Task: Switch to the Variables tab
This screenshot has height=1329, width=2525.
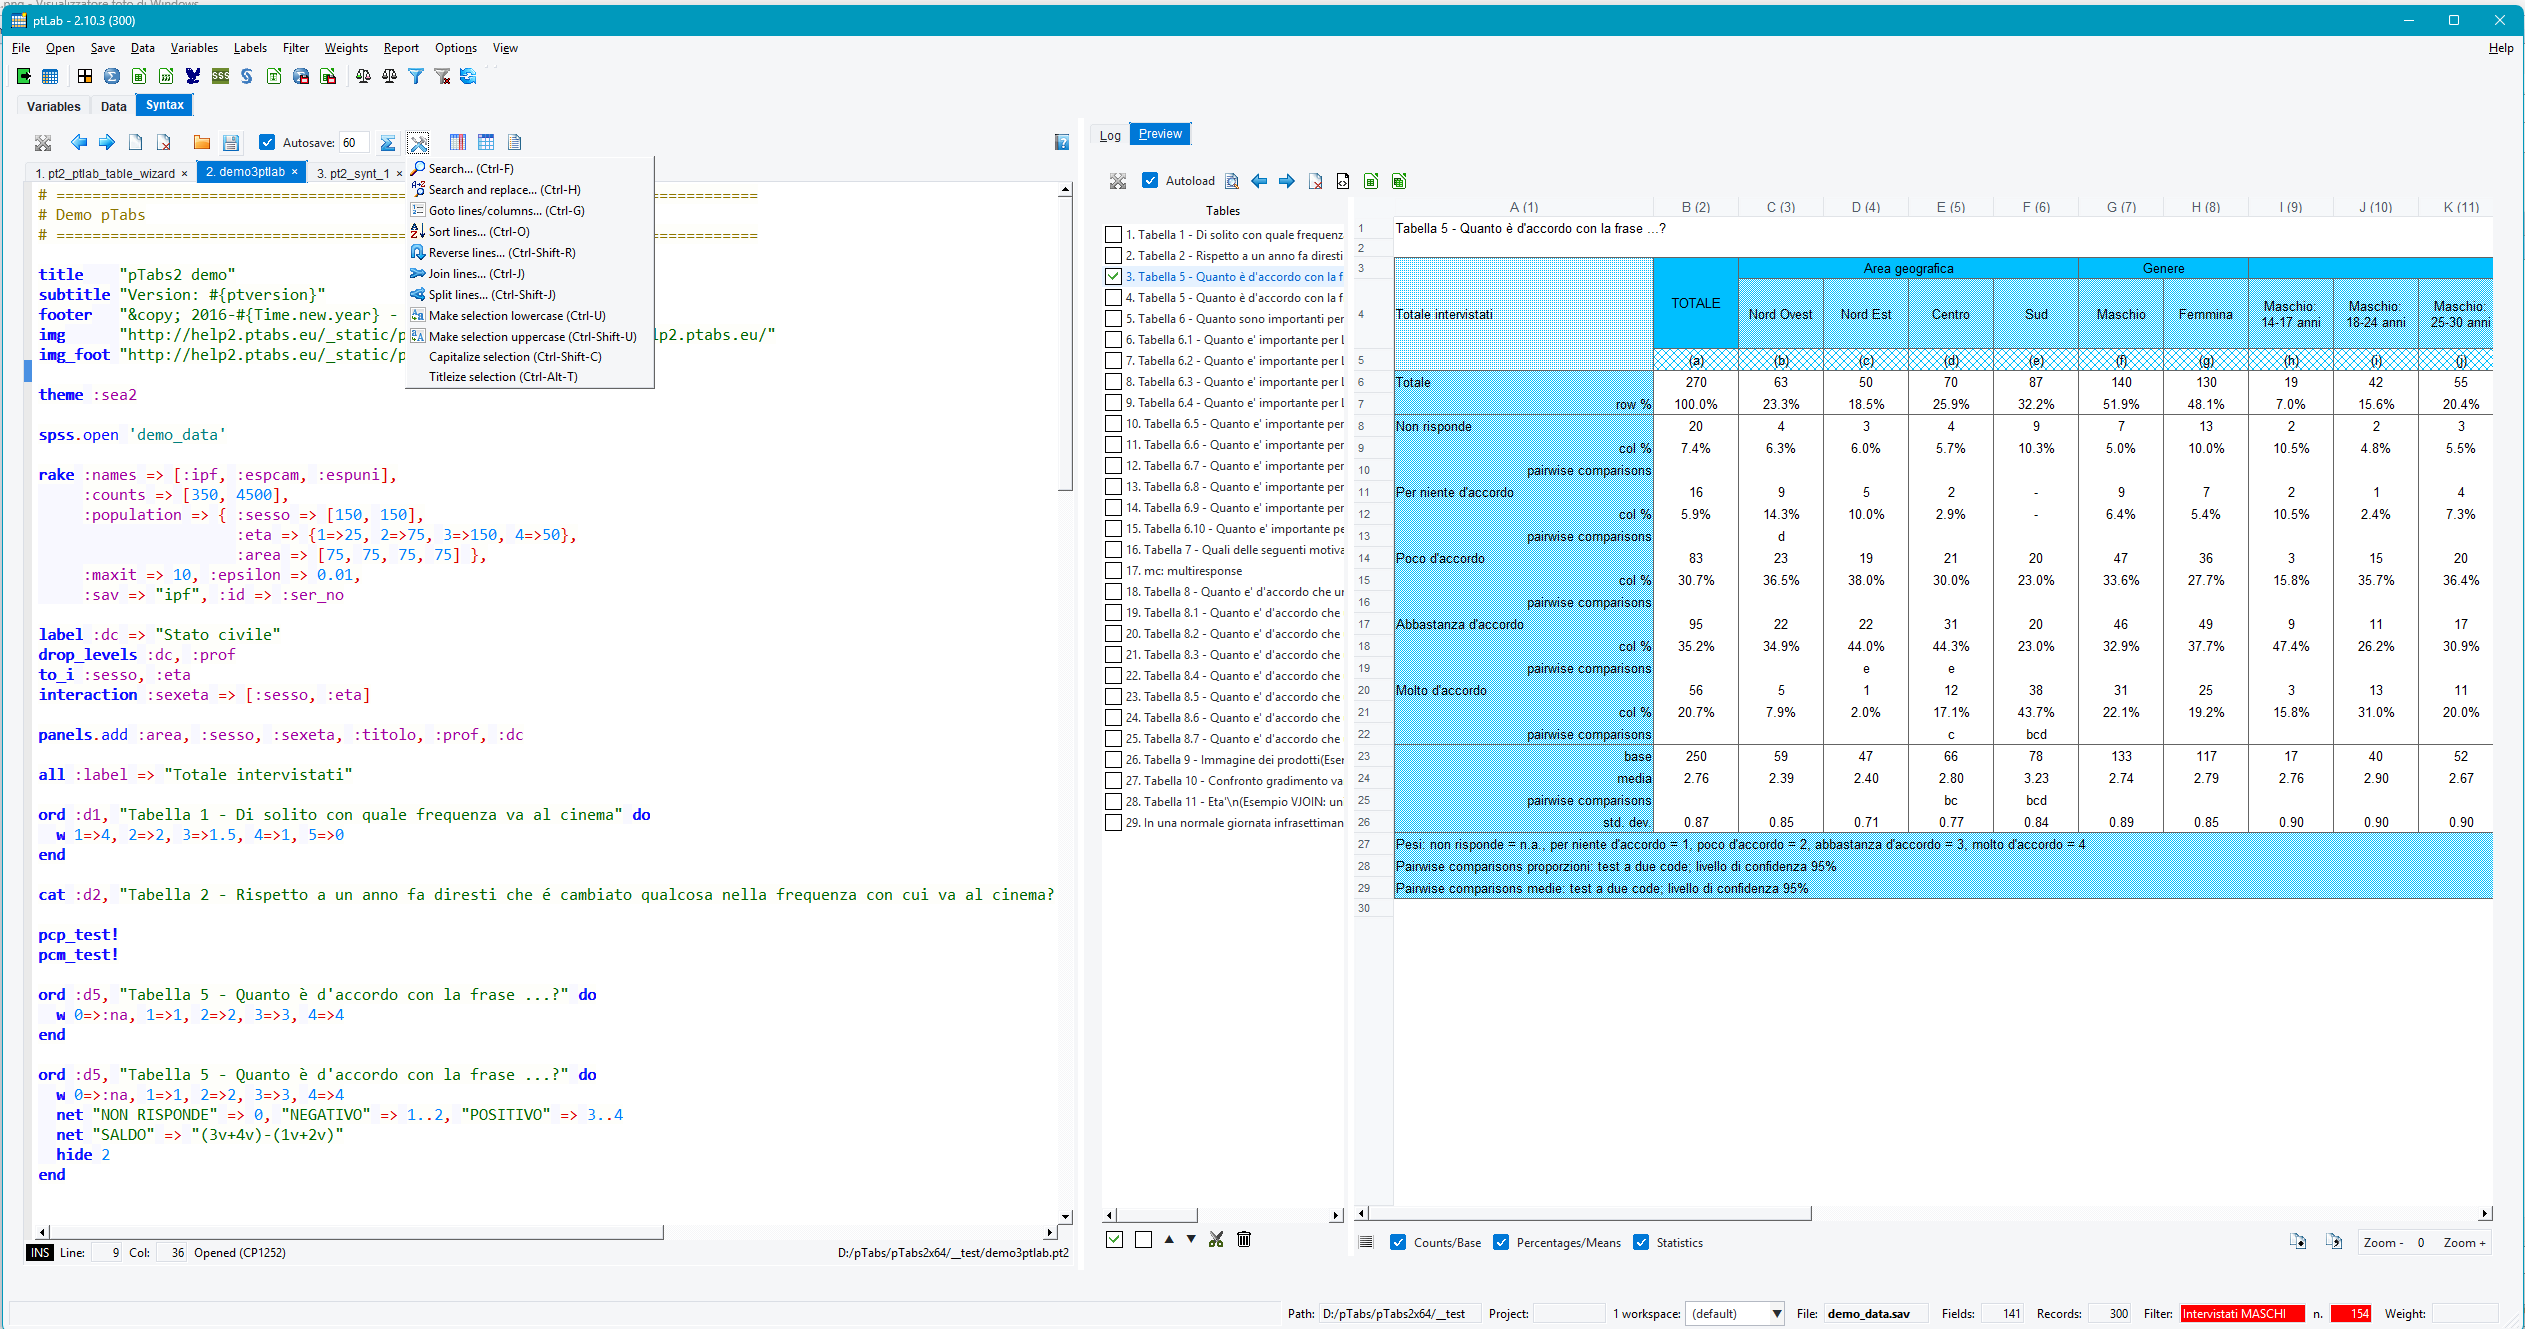Action: (x=53, y=106)
